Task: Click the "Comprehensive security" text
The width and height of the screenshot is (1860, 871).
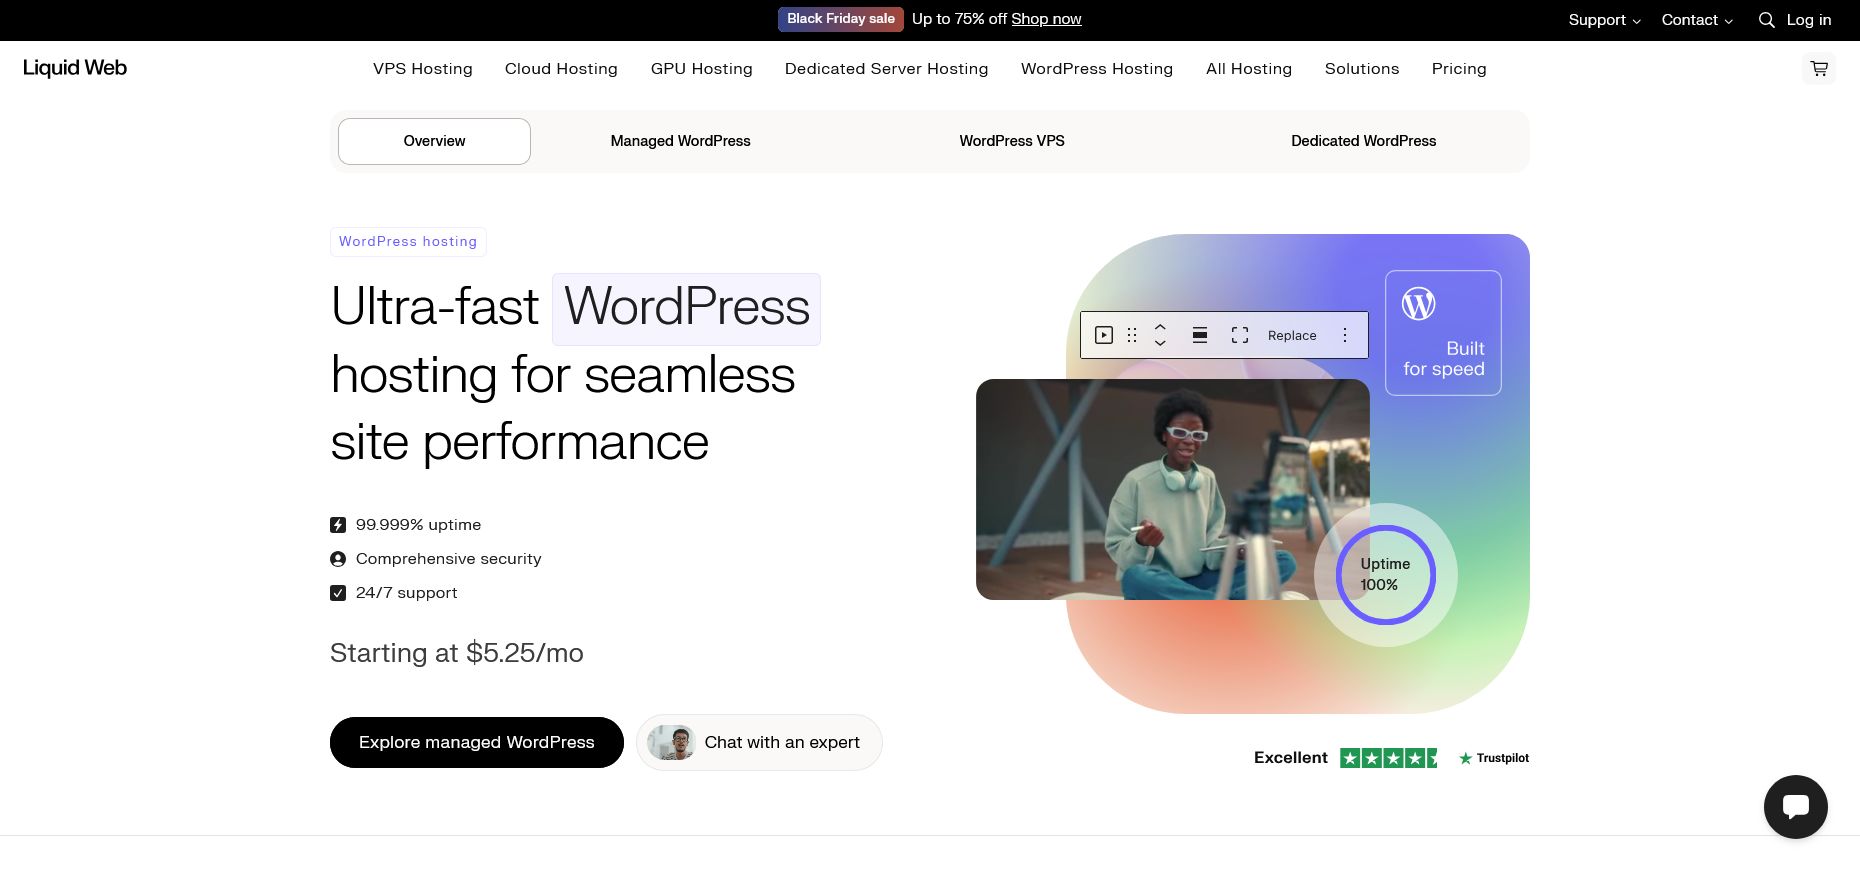Action: point(449,559)
